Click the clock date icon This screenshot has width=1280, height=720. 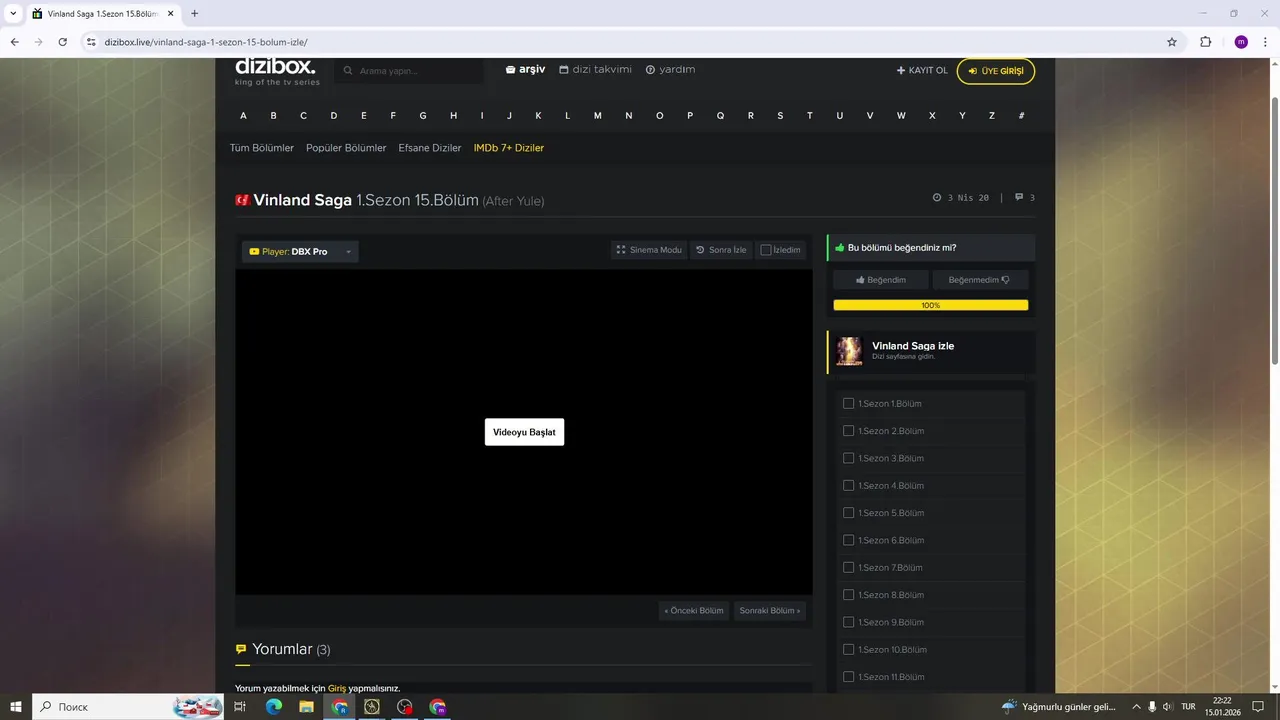(x=937, y=198)
